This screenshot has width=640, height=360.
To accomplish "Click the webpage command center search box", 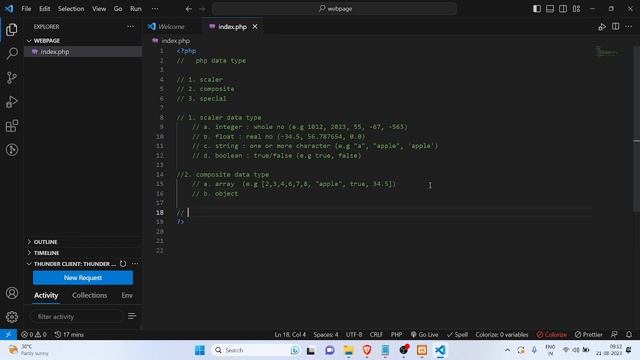I will click(335, 9).
